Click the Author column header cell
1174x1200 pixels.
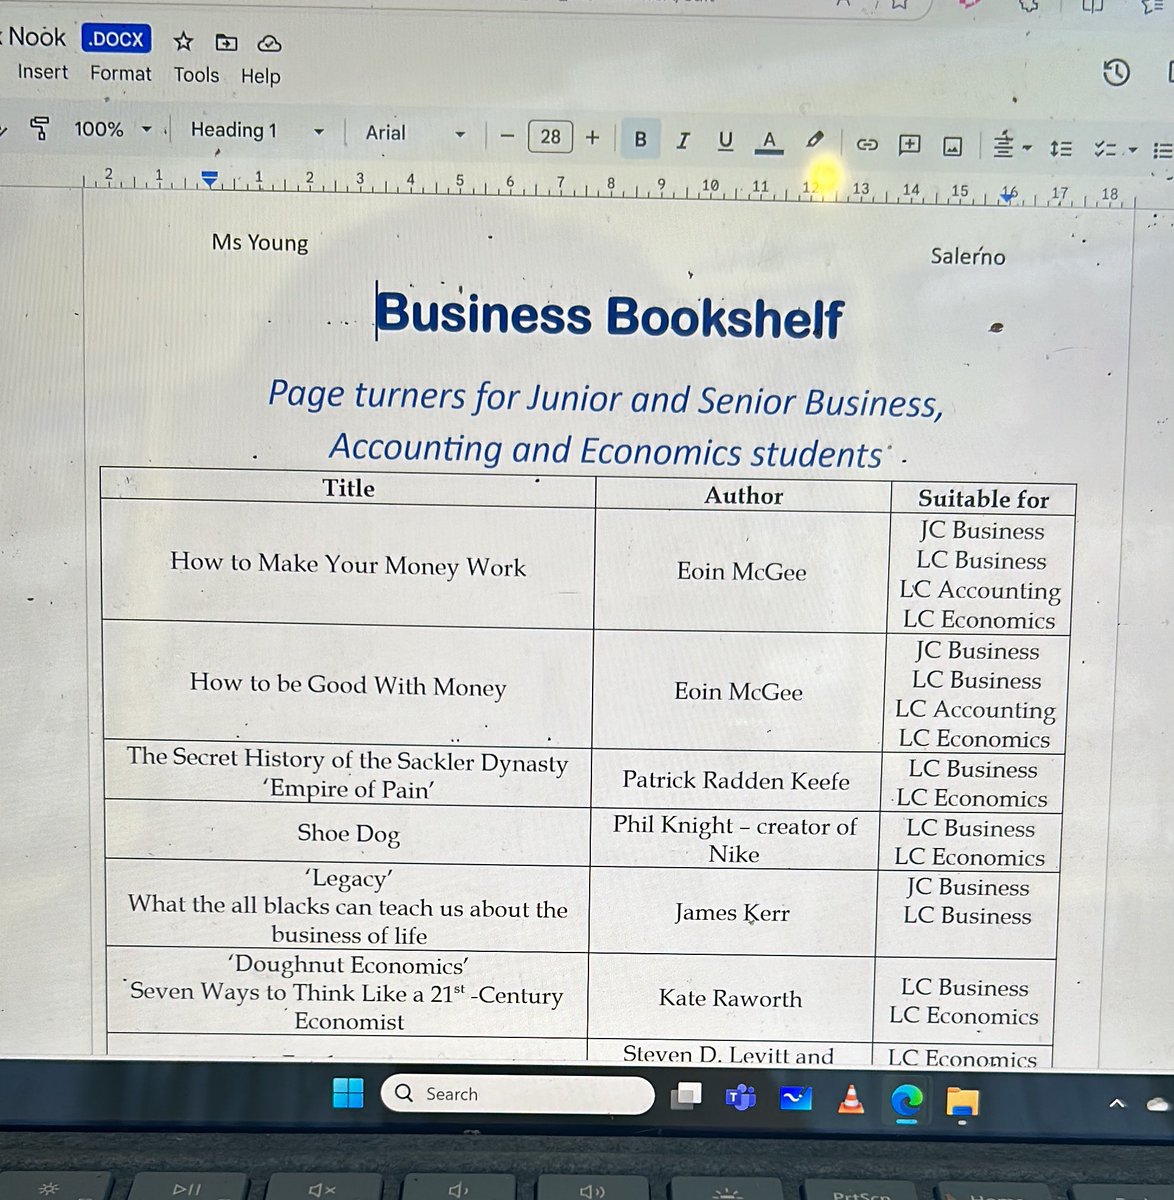[743, 495]
